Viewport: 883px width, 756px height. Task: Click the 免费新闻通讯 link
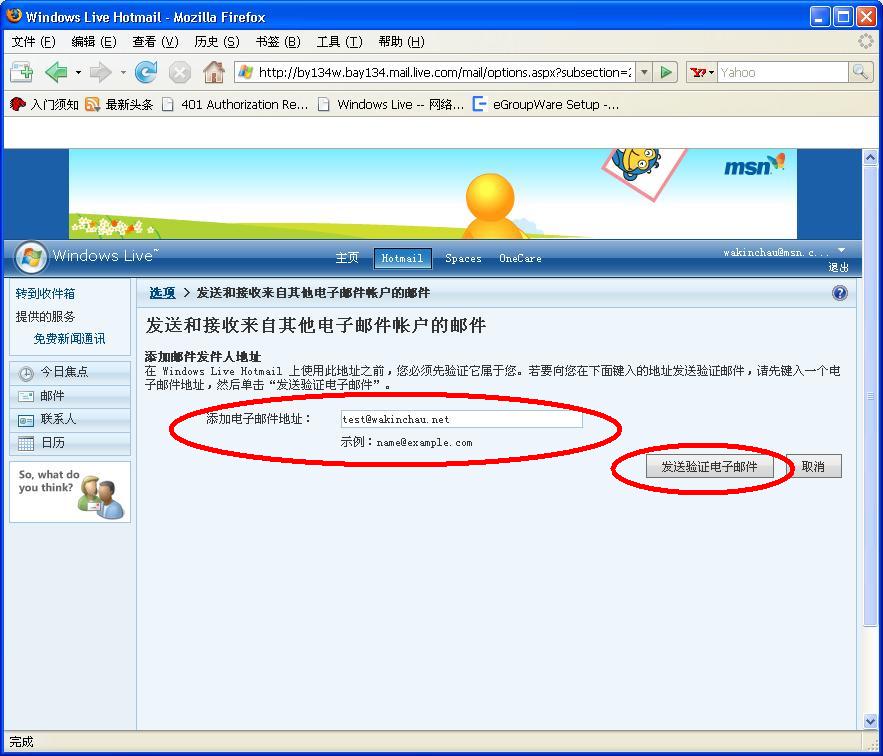tap(69, 339)
